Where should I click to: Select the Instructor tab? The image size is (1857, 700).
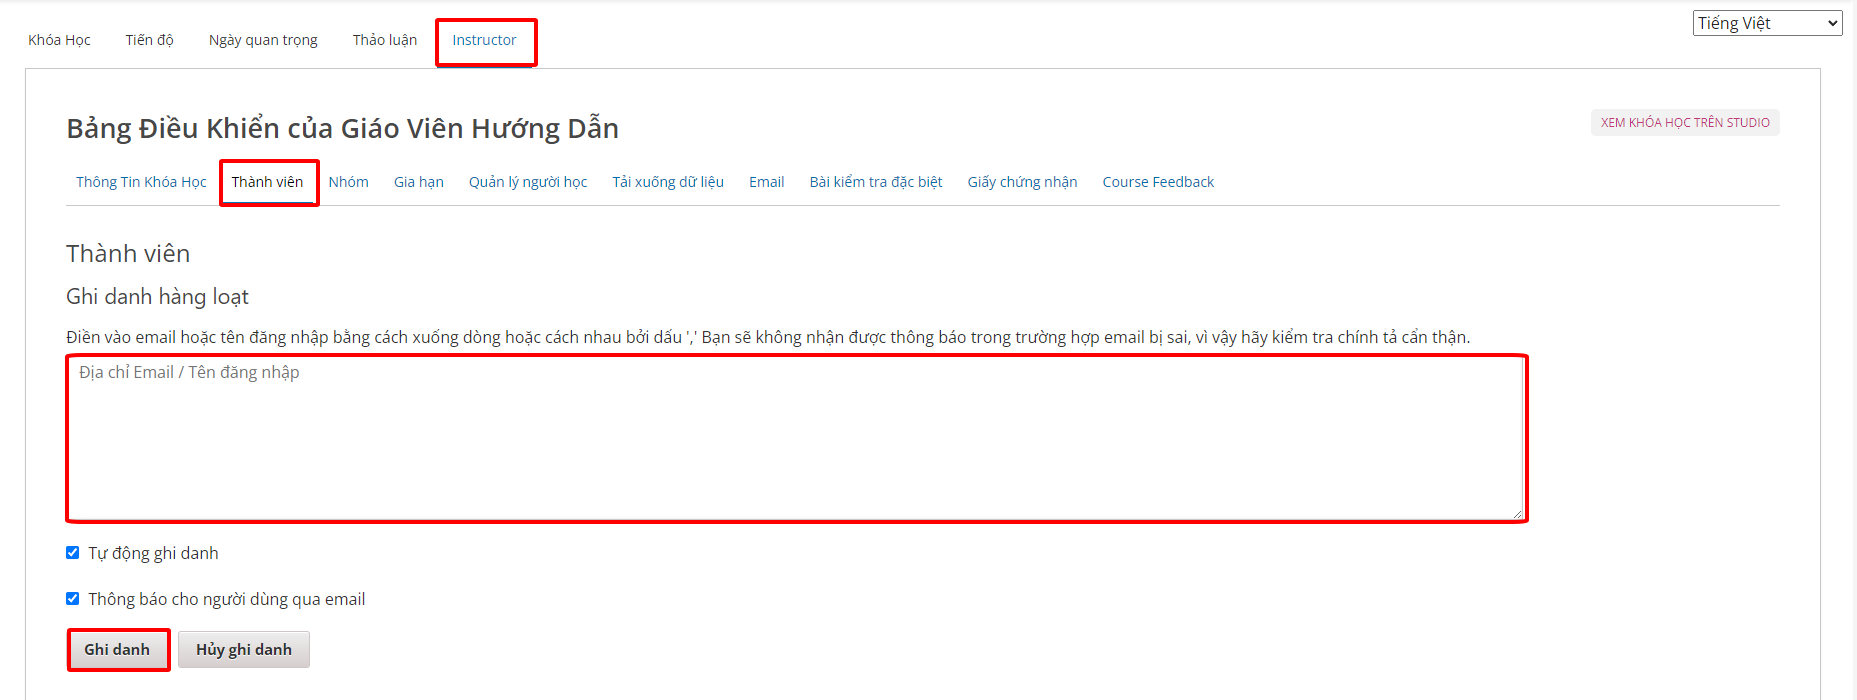[484, 40]
